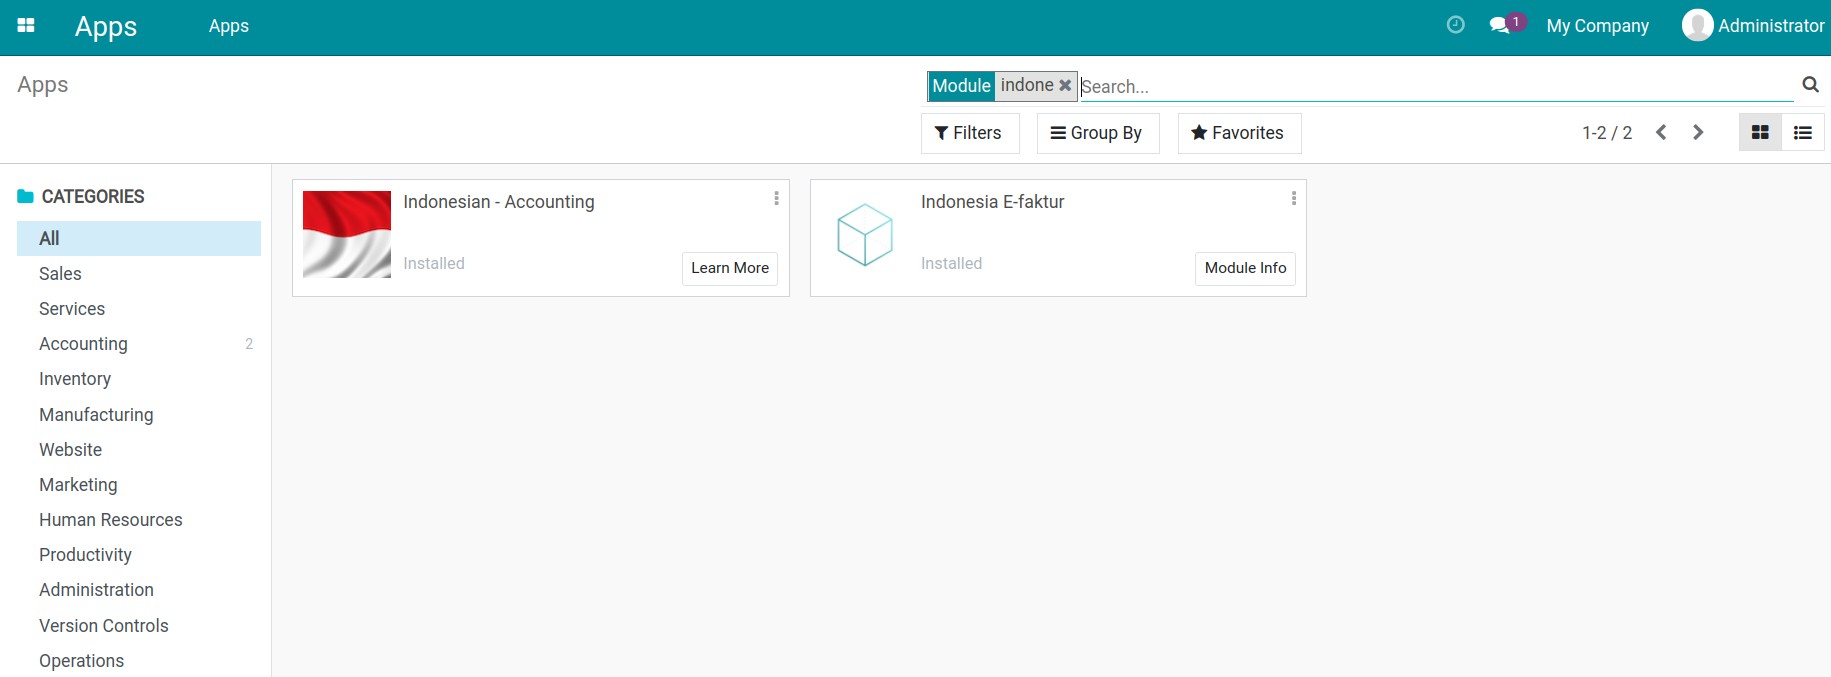Open the conversations message icon
1831x677 pixels.
[x=1499, y=26]
